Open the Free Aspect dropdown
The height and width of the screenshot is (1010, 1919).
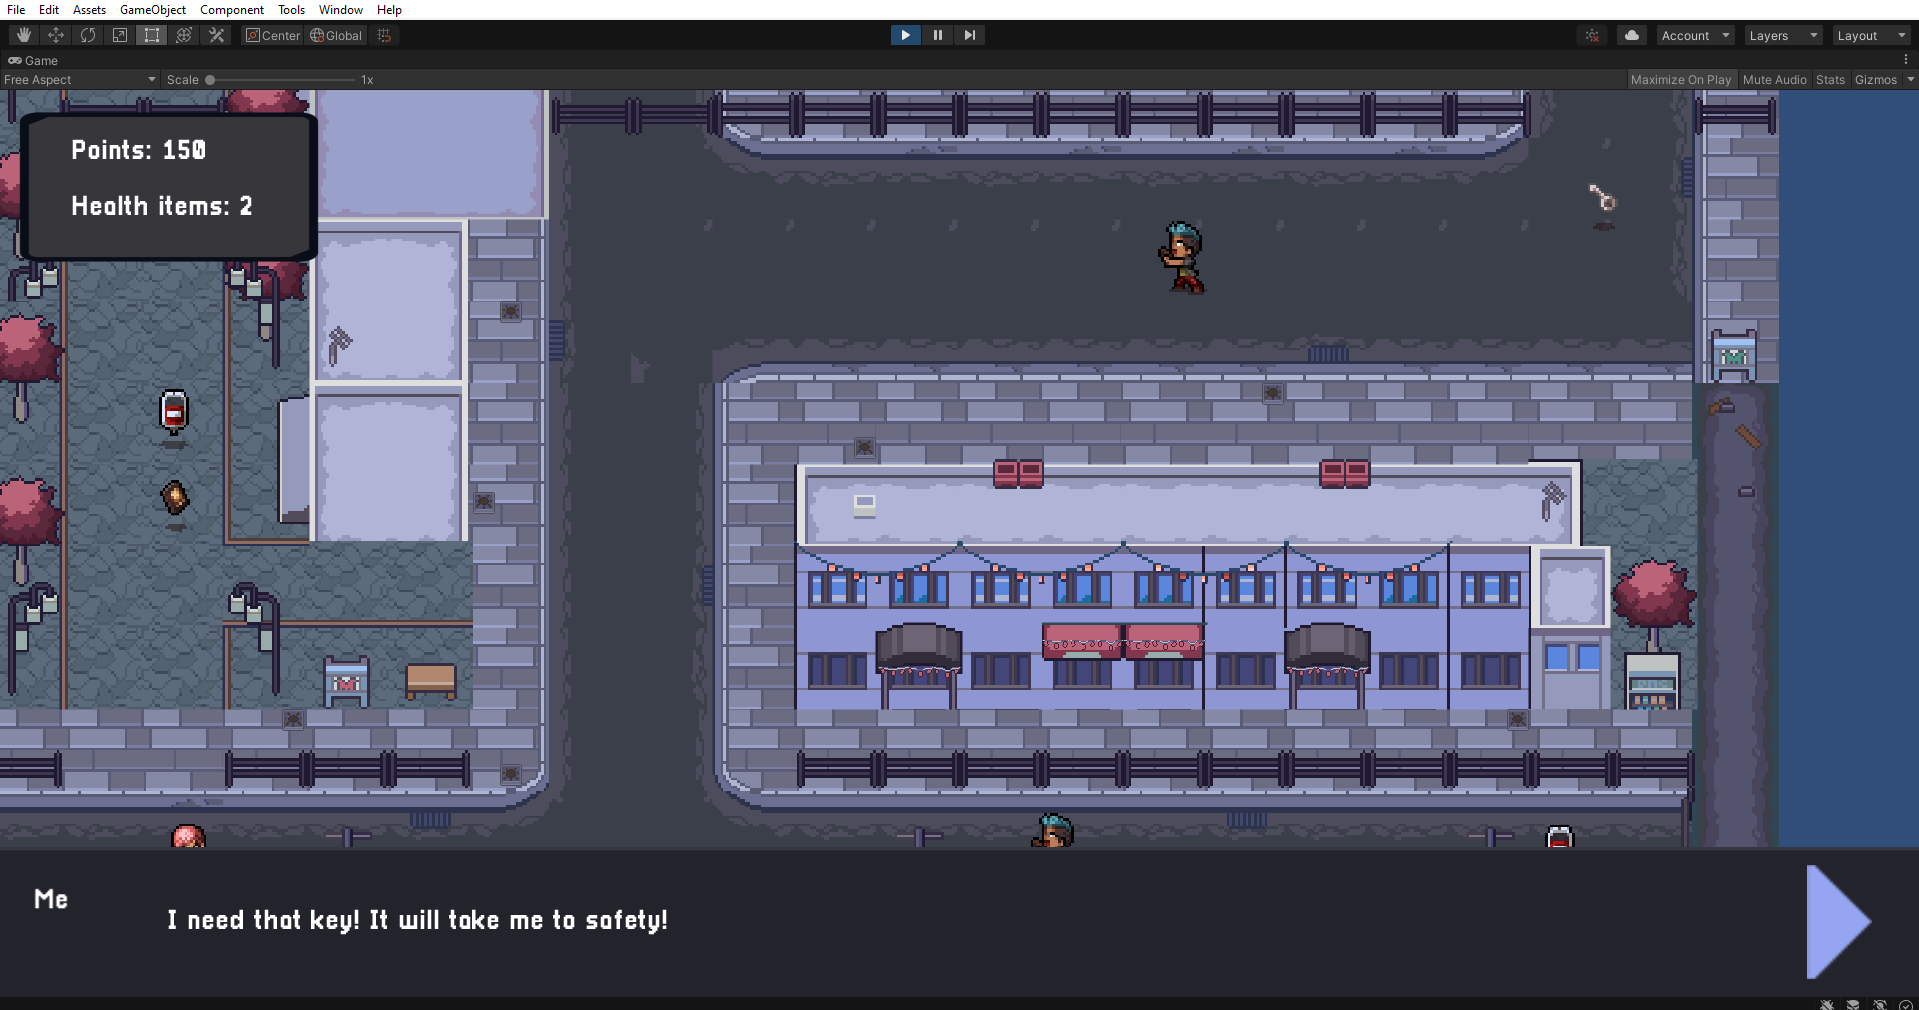[79, 79]
